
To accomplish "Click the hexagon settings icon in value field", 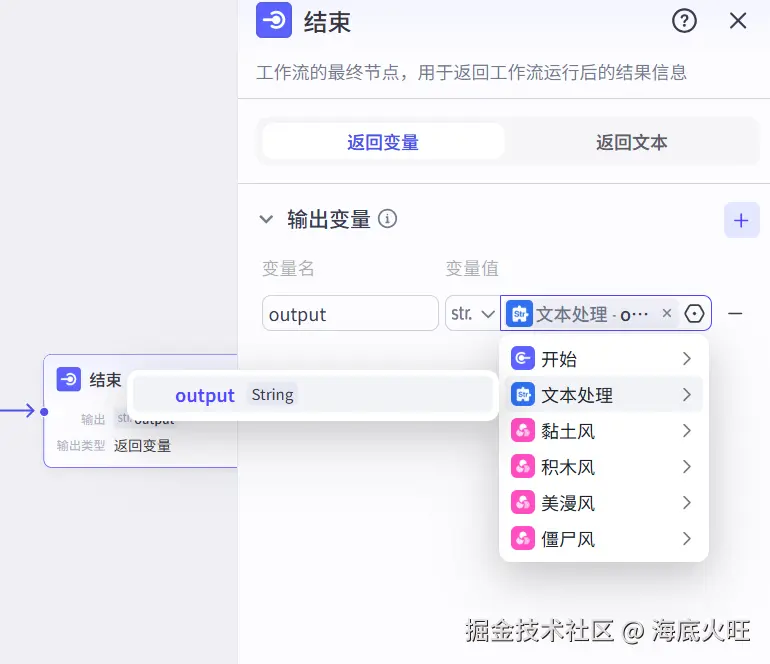I will (694, 313).
